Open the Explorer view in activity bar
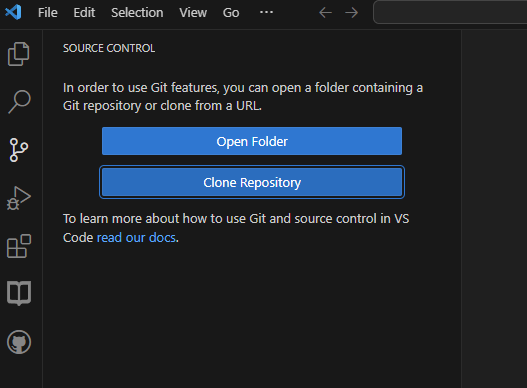This screenshot has height=388, width=527. click(x=19, y=54)
